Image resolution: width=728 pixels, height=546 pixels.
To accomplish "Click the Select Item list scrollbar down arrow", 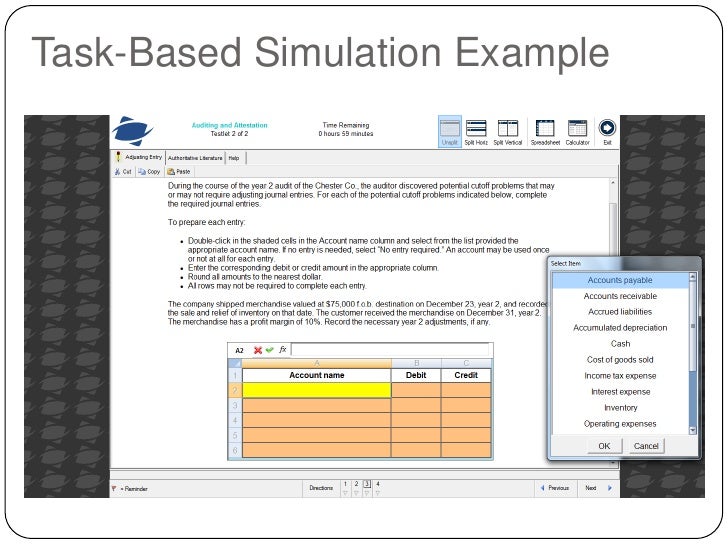I will tap(693, 430).
